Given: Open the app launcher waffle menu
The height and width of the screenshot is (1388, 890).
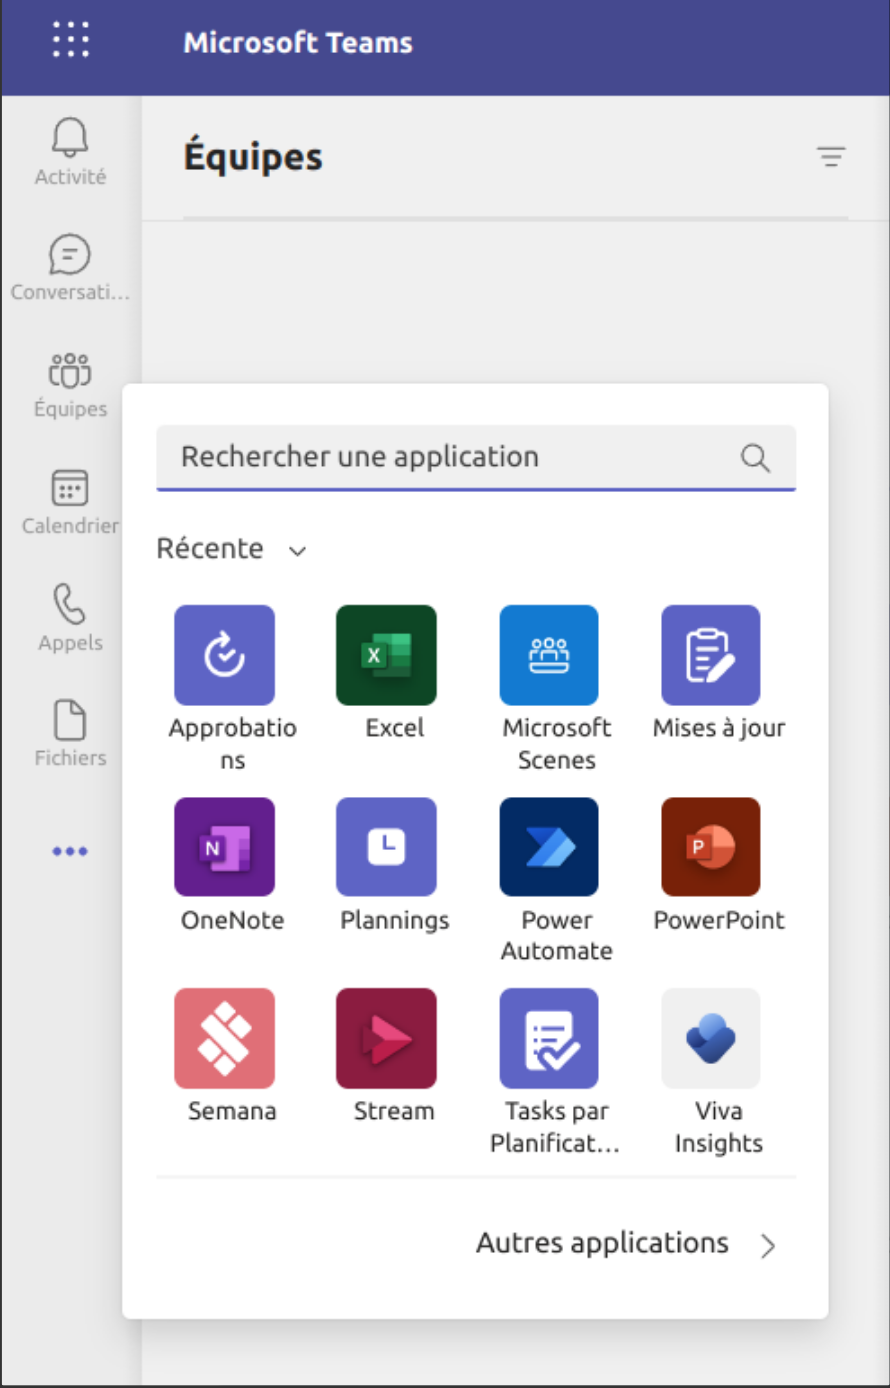Looking at the screenshot, I should click(x=70, y=41).
